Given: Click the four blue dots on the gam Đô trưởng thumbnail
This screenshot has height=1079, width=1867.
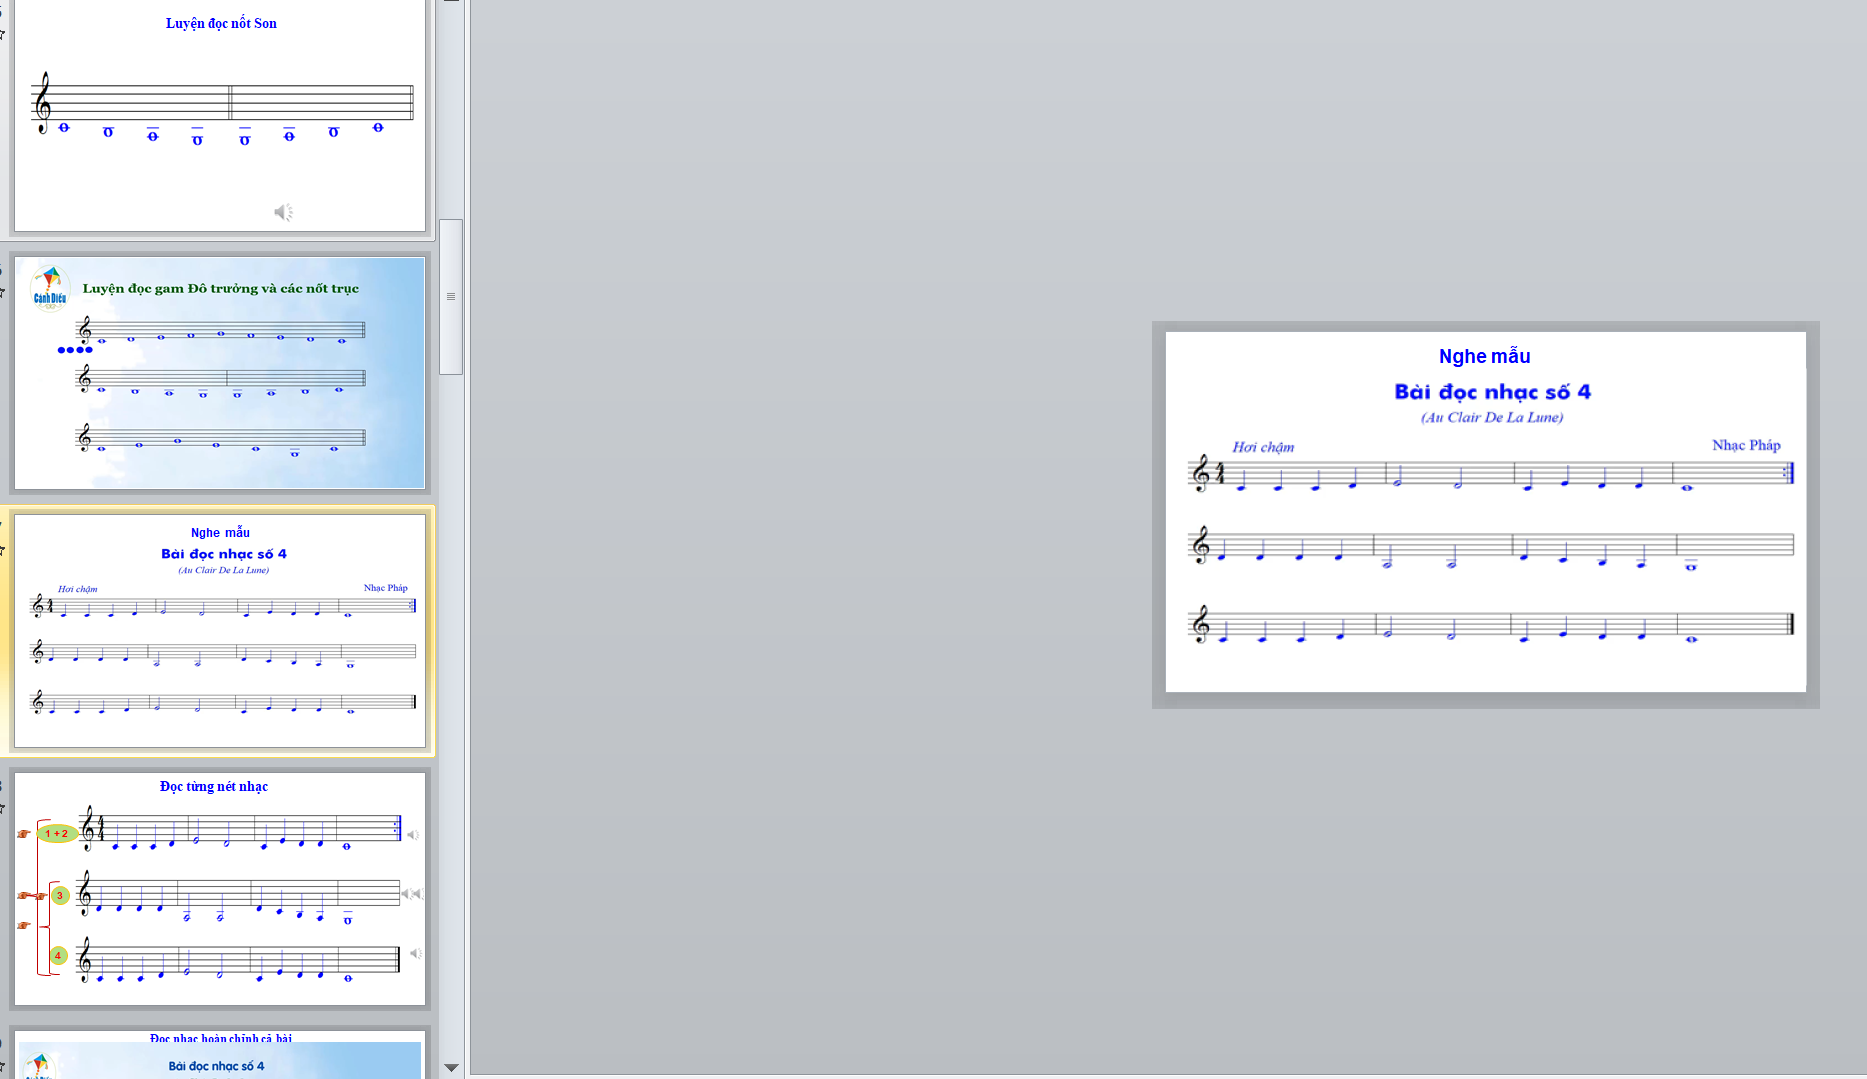Looking at the screenshot, I should tap(75, 350).
